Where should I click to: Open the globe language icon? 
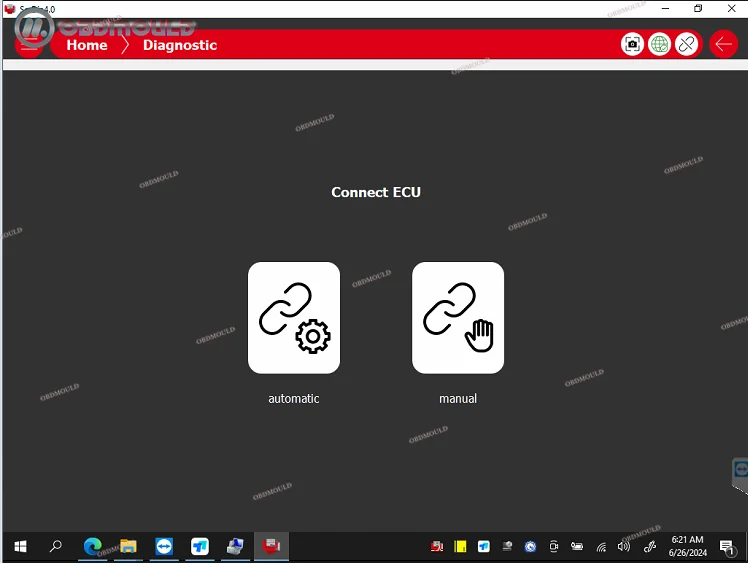click(x=659, y=44)
